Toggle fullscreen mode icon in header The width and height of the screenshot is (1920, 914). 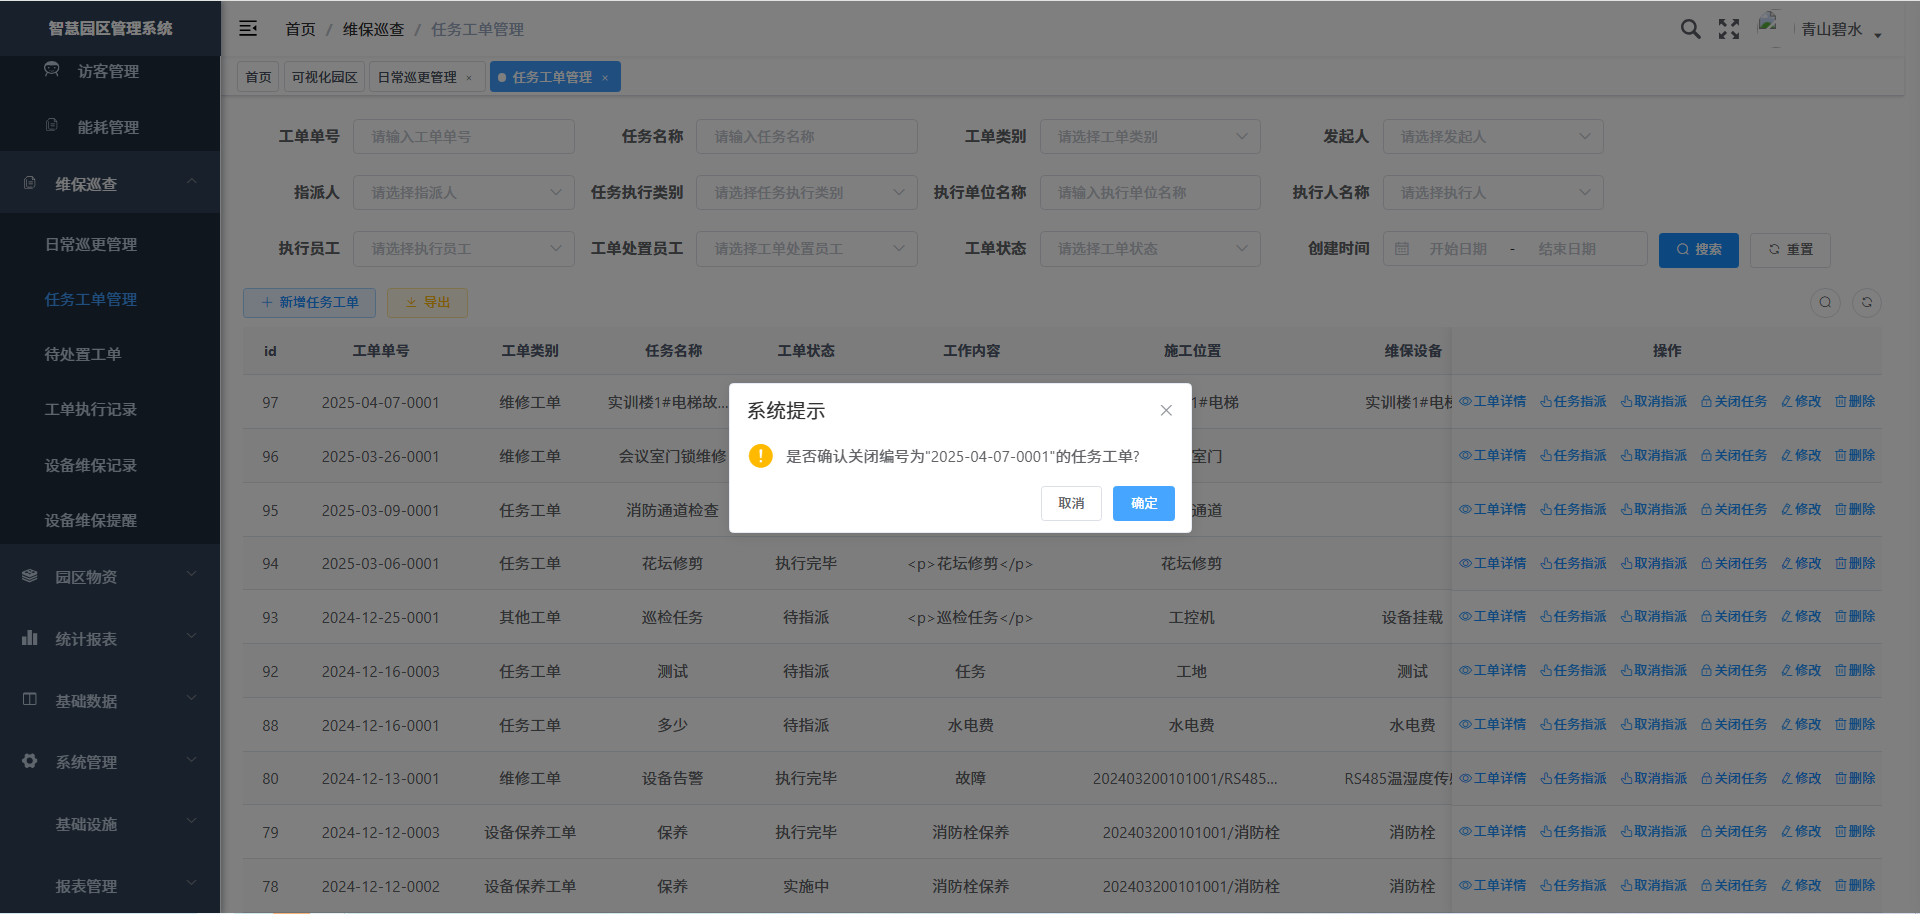pyautogui.click(x=1729, y=29)
